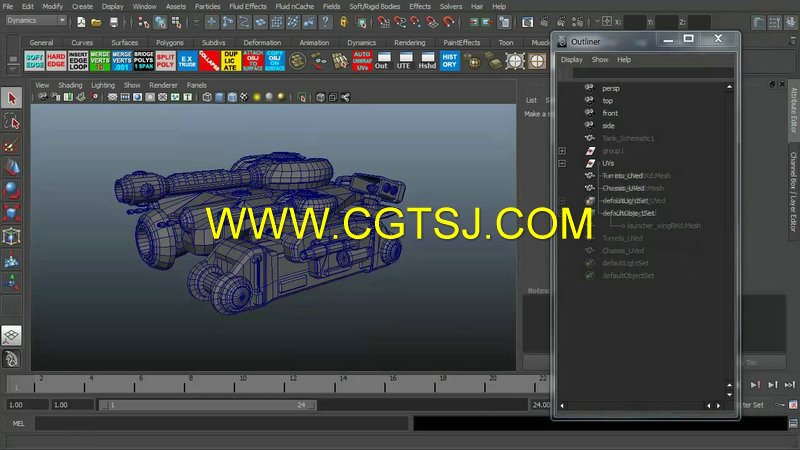The width and height of the screenshot is (800, 450).
Task: Click the SOFT EDGE shelf button
Action: [34, 61]
